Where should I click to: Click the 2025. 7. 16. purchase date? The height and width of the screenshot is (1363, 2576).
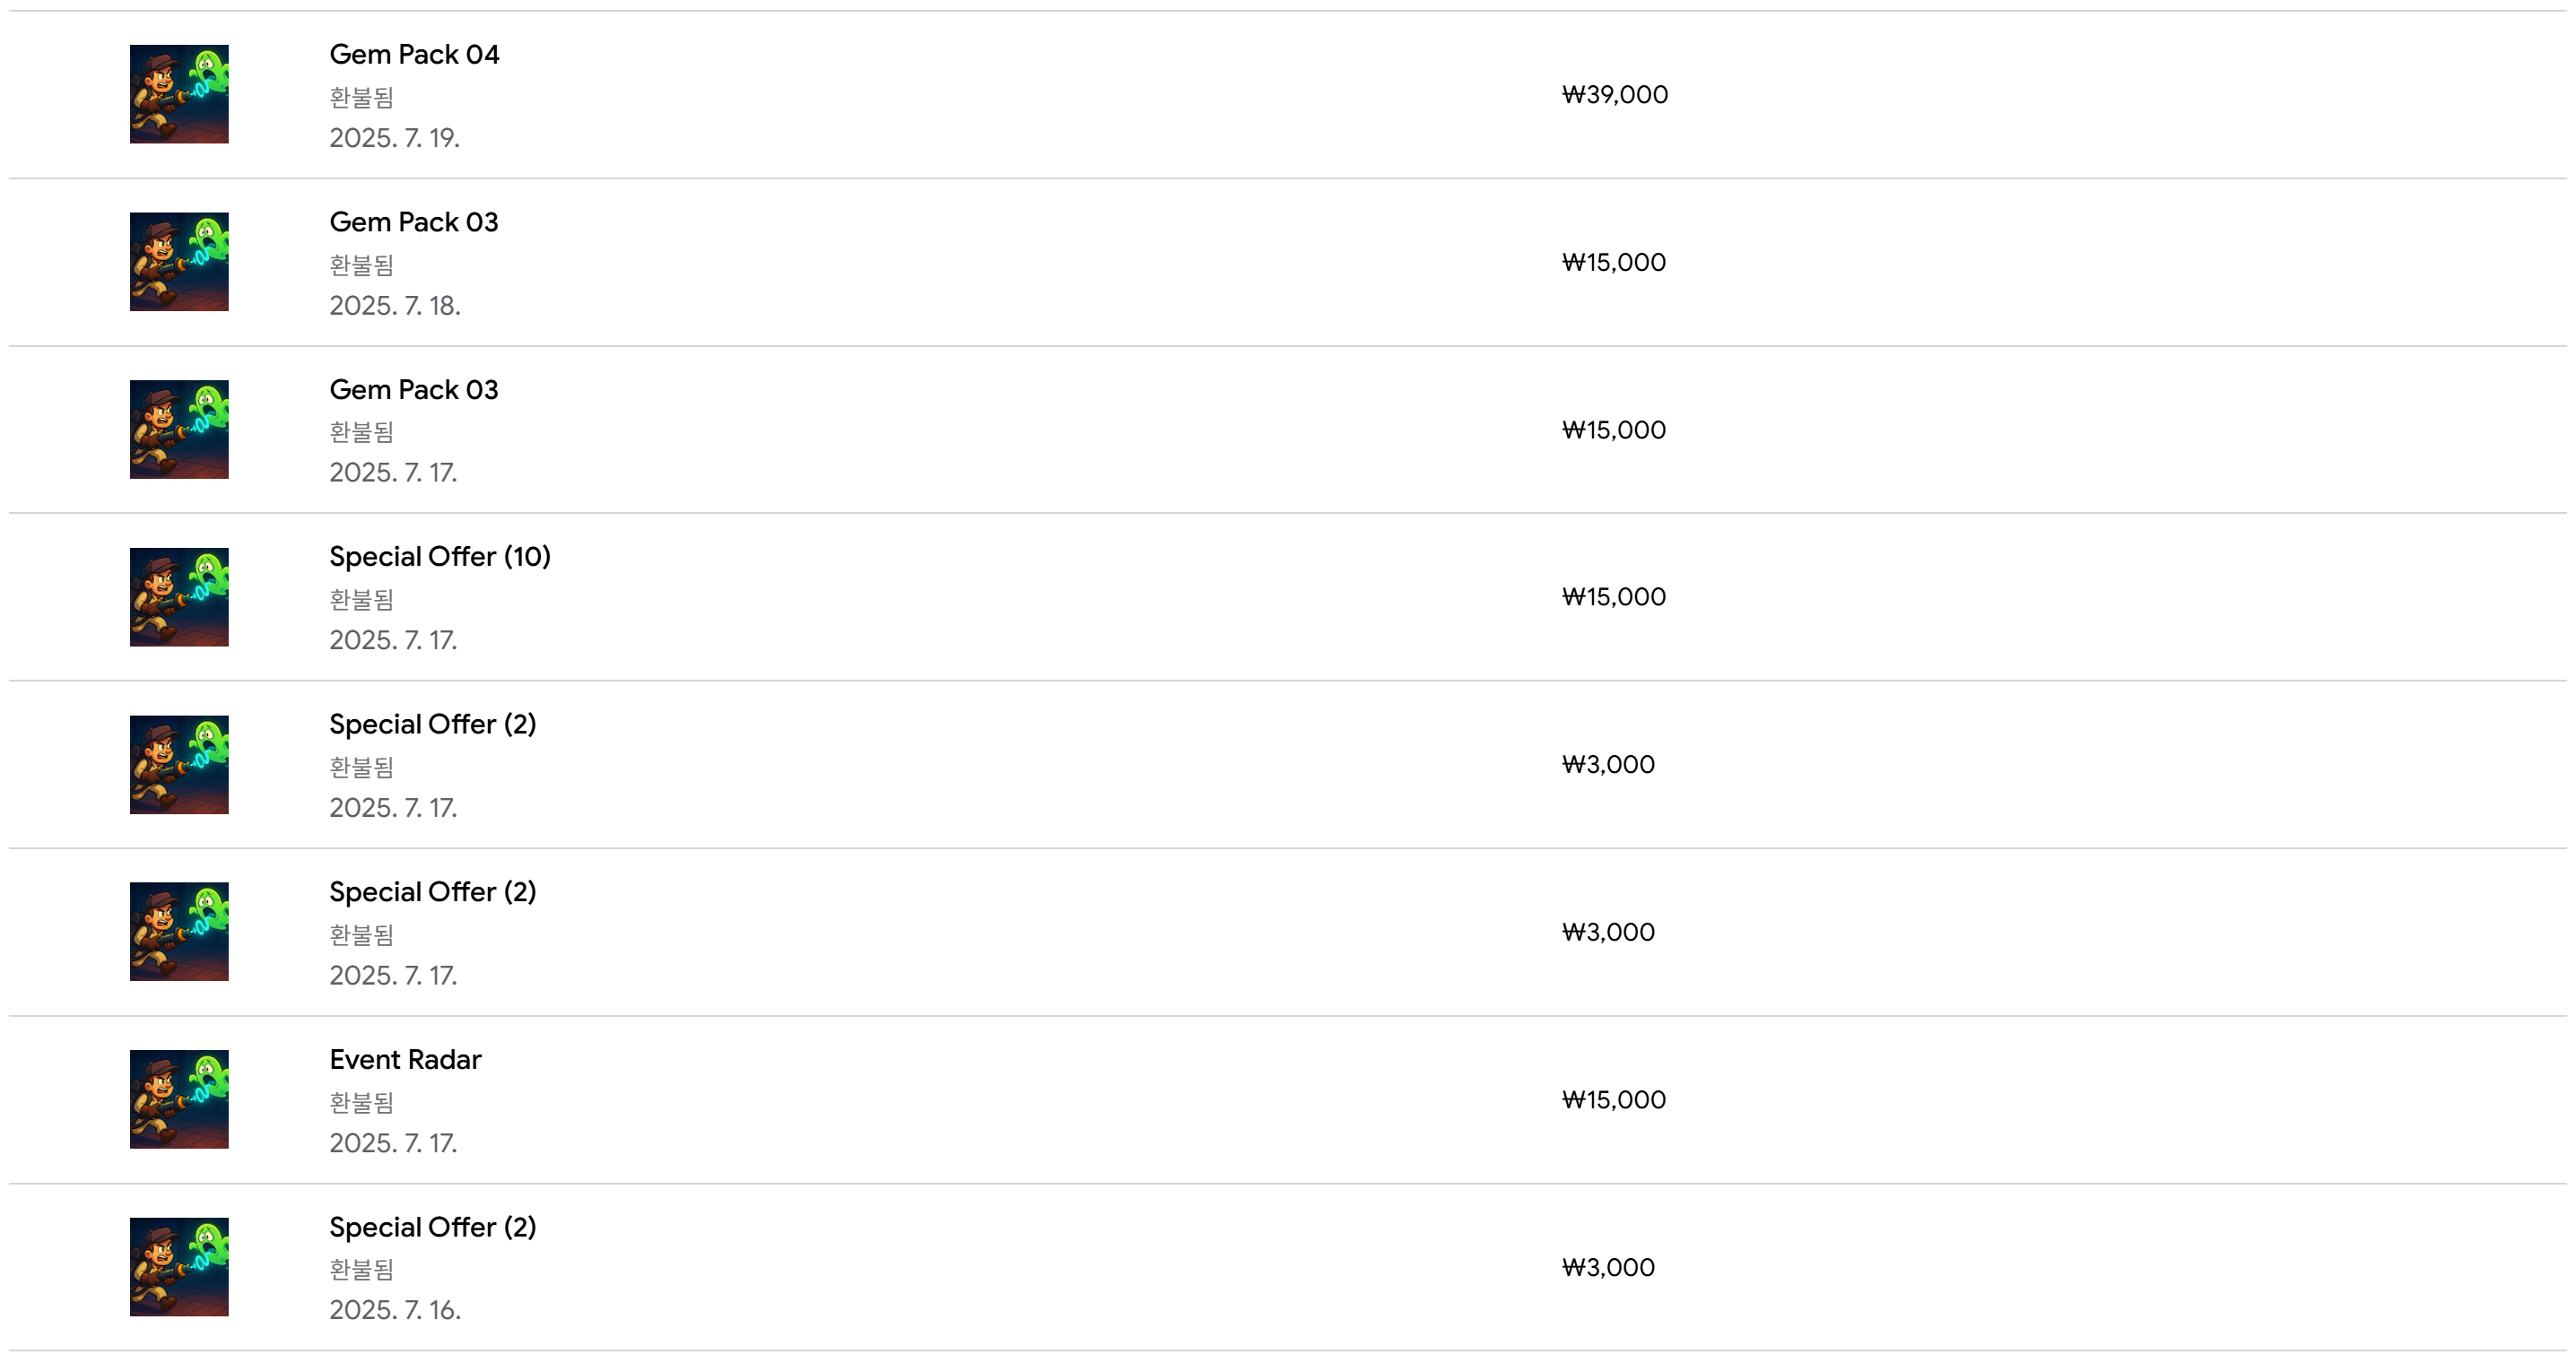coord(395,1310)
